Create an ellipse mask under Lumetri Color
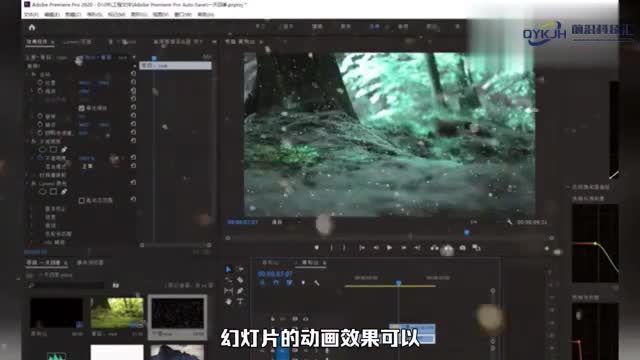The width and height of the screenshot is (640, 360). [x=42, y=191]
